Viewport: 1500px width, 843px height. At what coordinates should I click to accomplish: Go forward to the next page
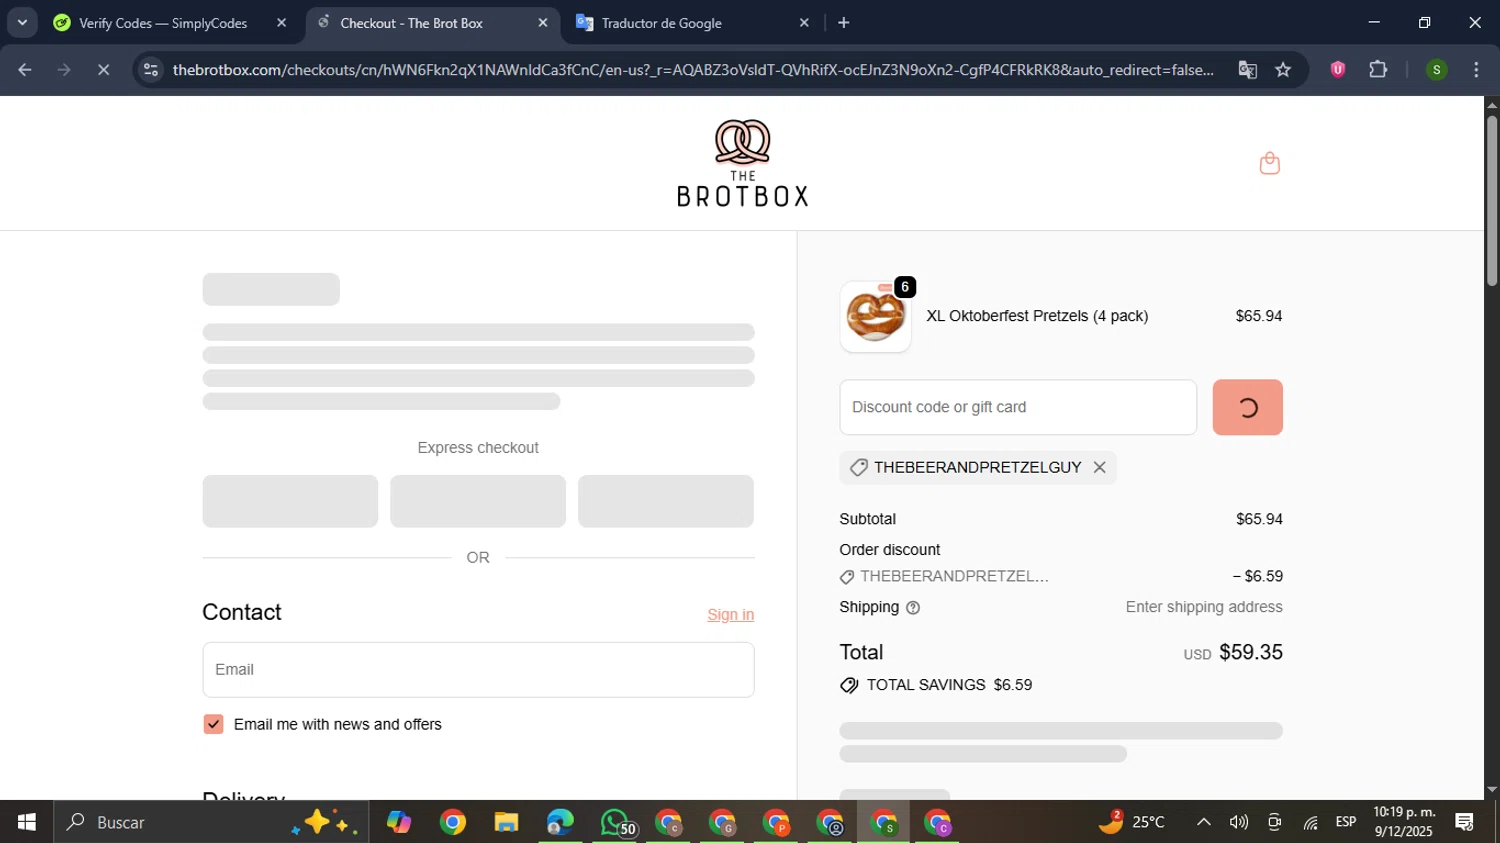pos(64,70)
